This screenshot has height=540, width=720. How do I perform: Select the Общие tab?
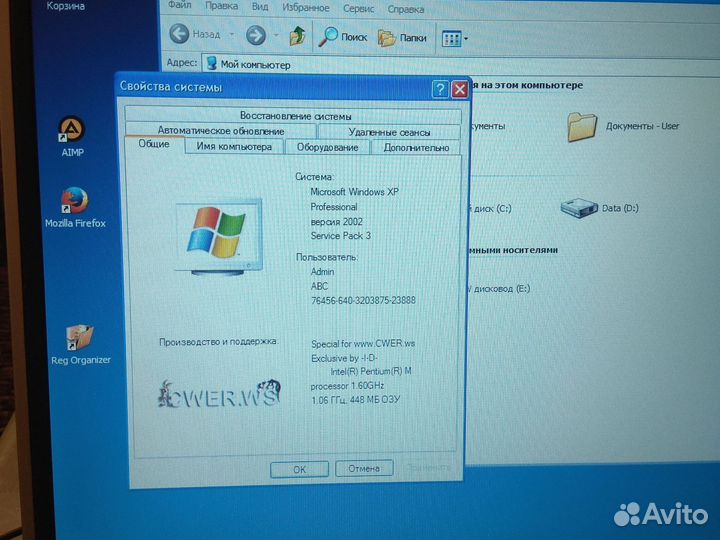154,144
